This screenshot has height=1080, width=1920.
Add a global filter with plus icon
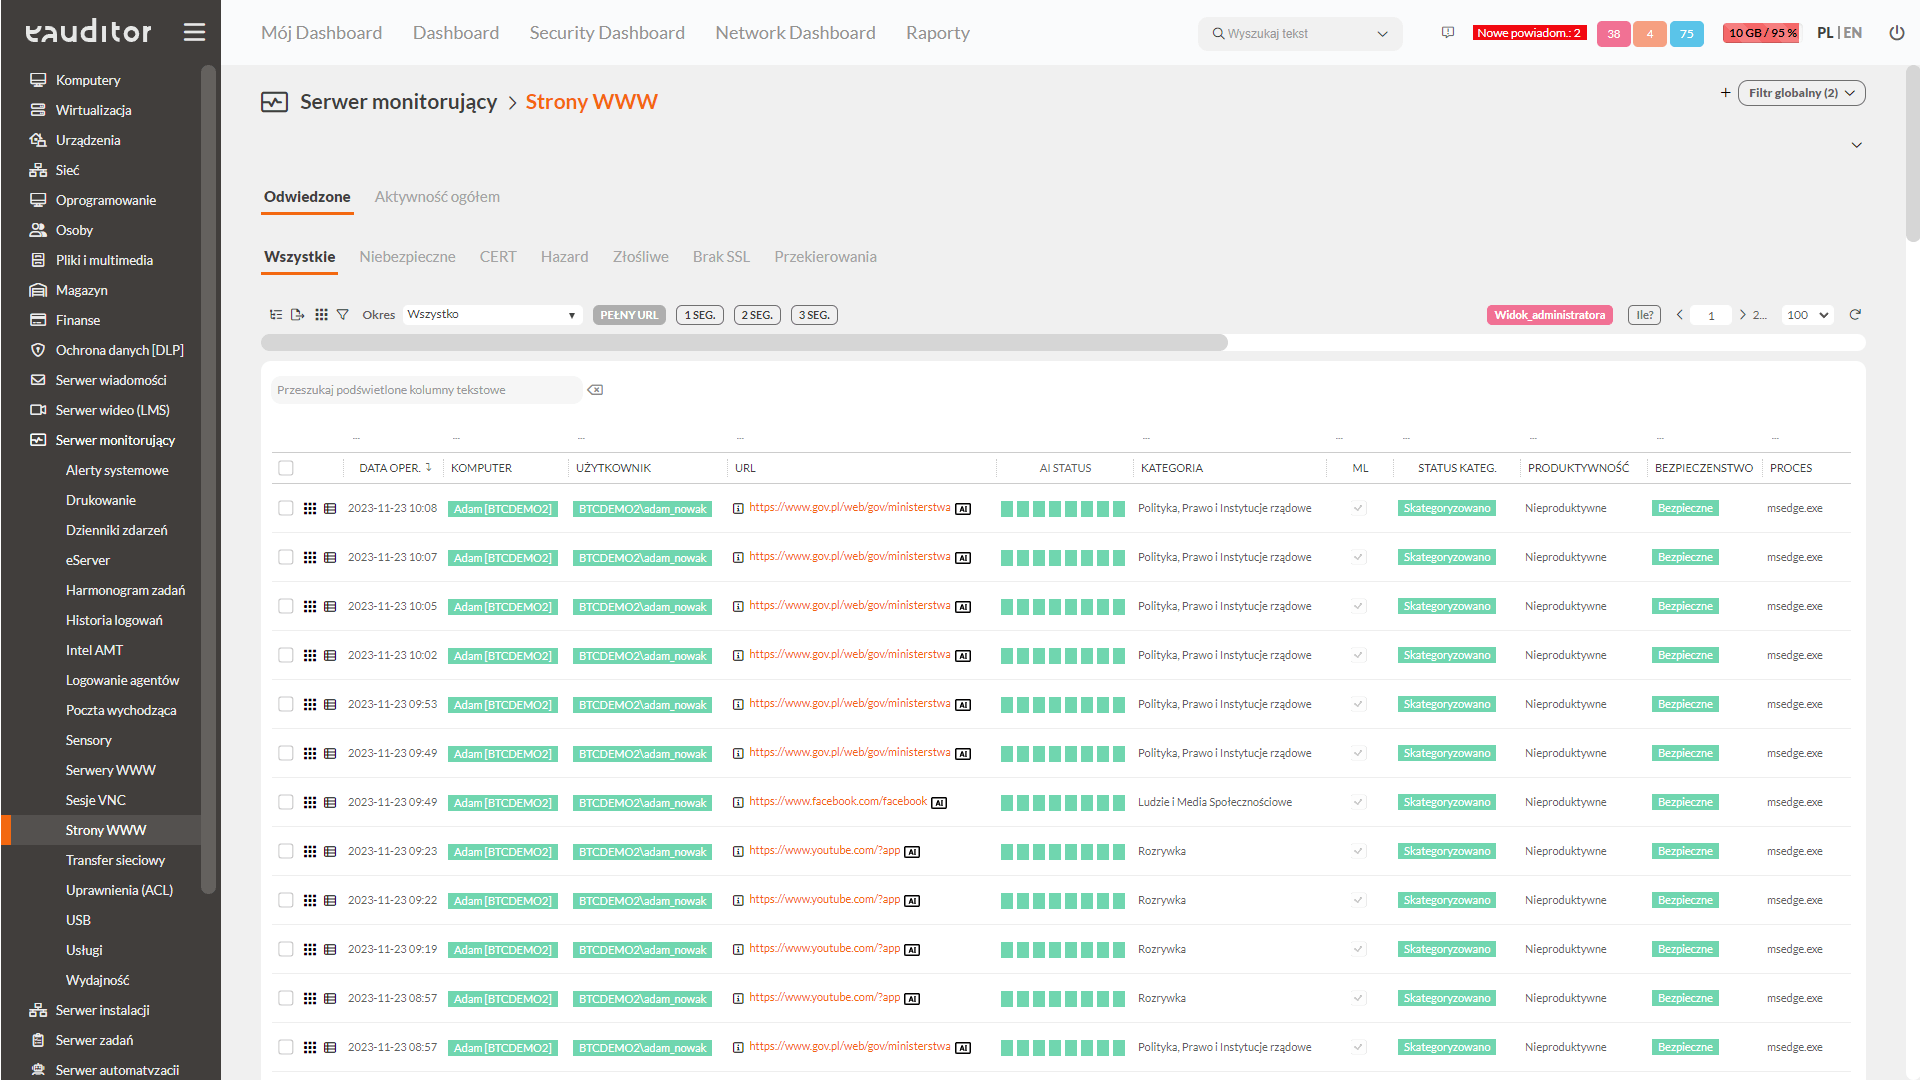pos(1725,93)
